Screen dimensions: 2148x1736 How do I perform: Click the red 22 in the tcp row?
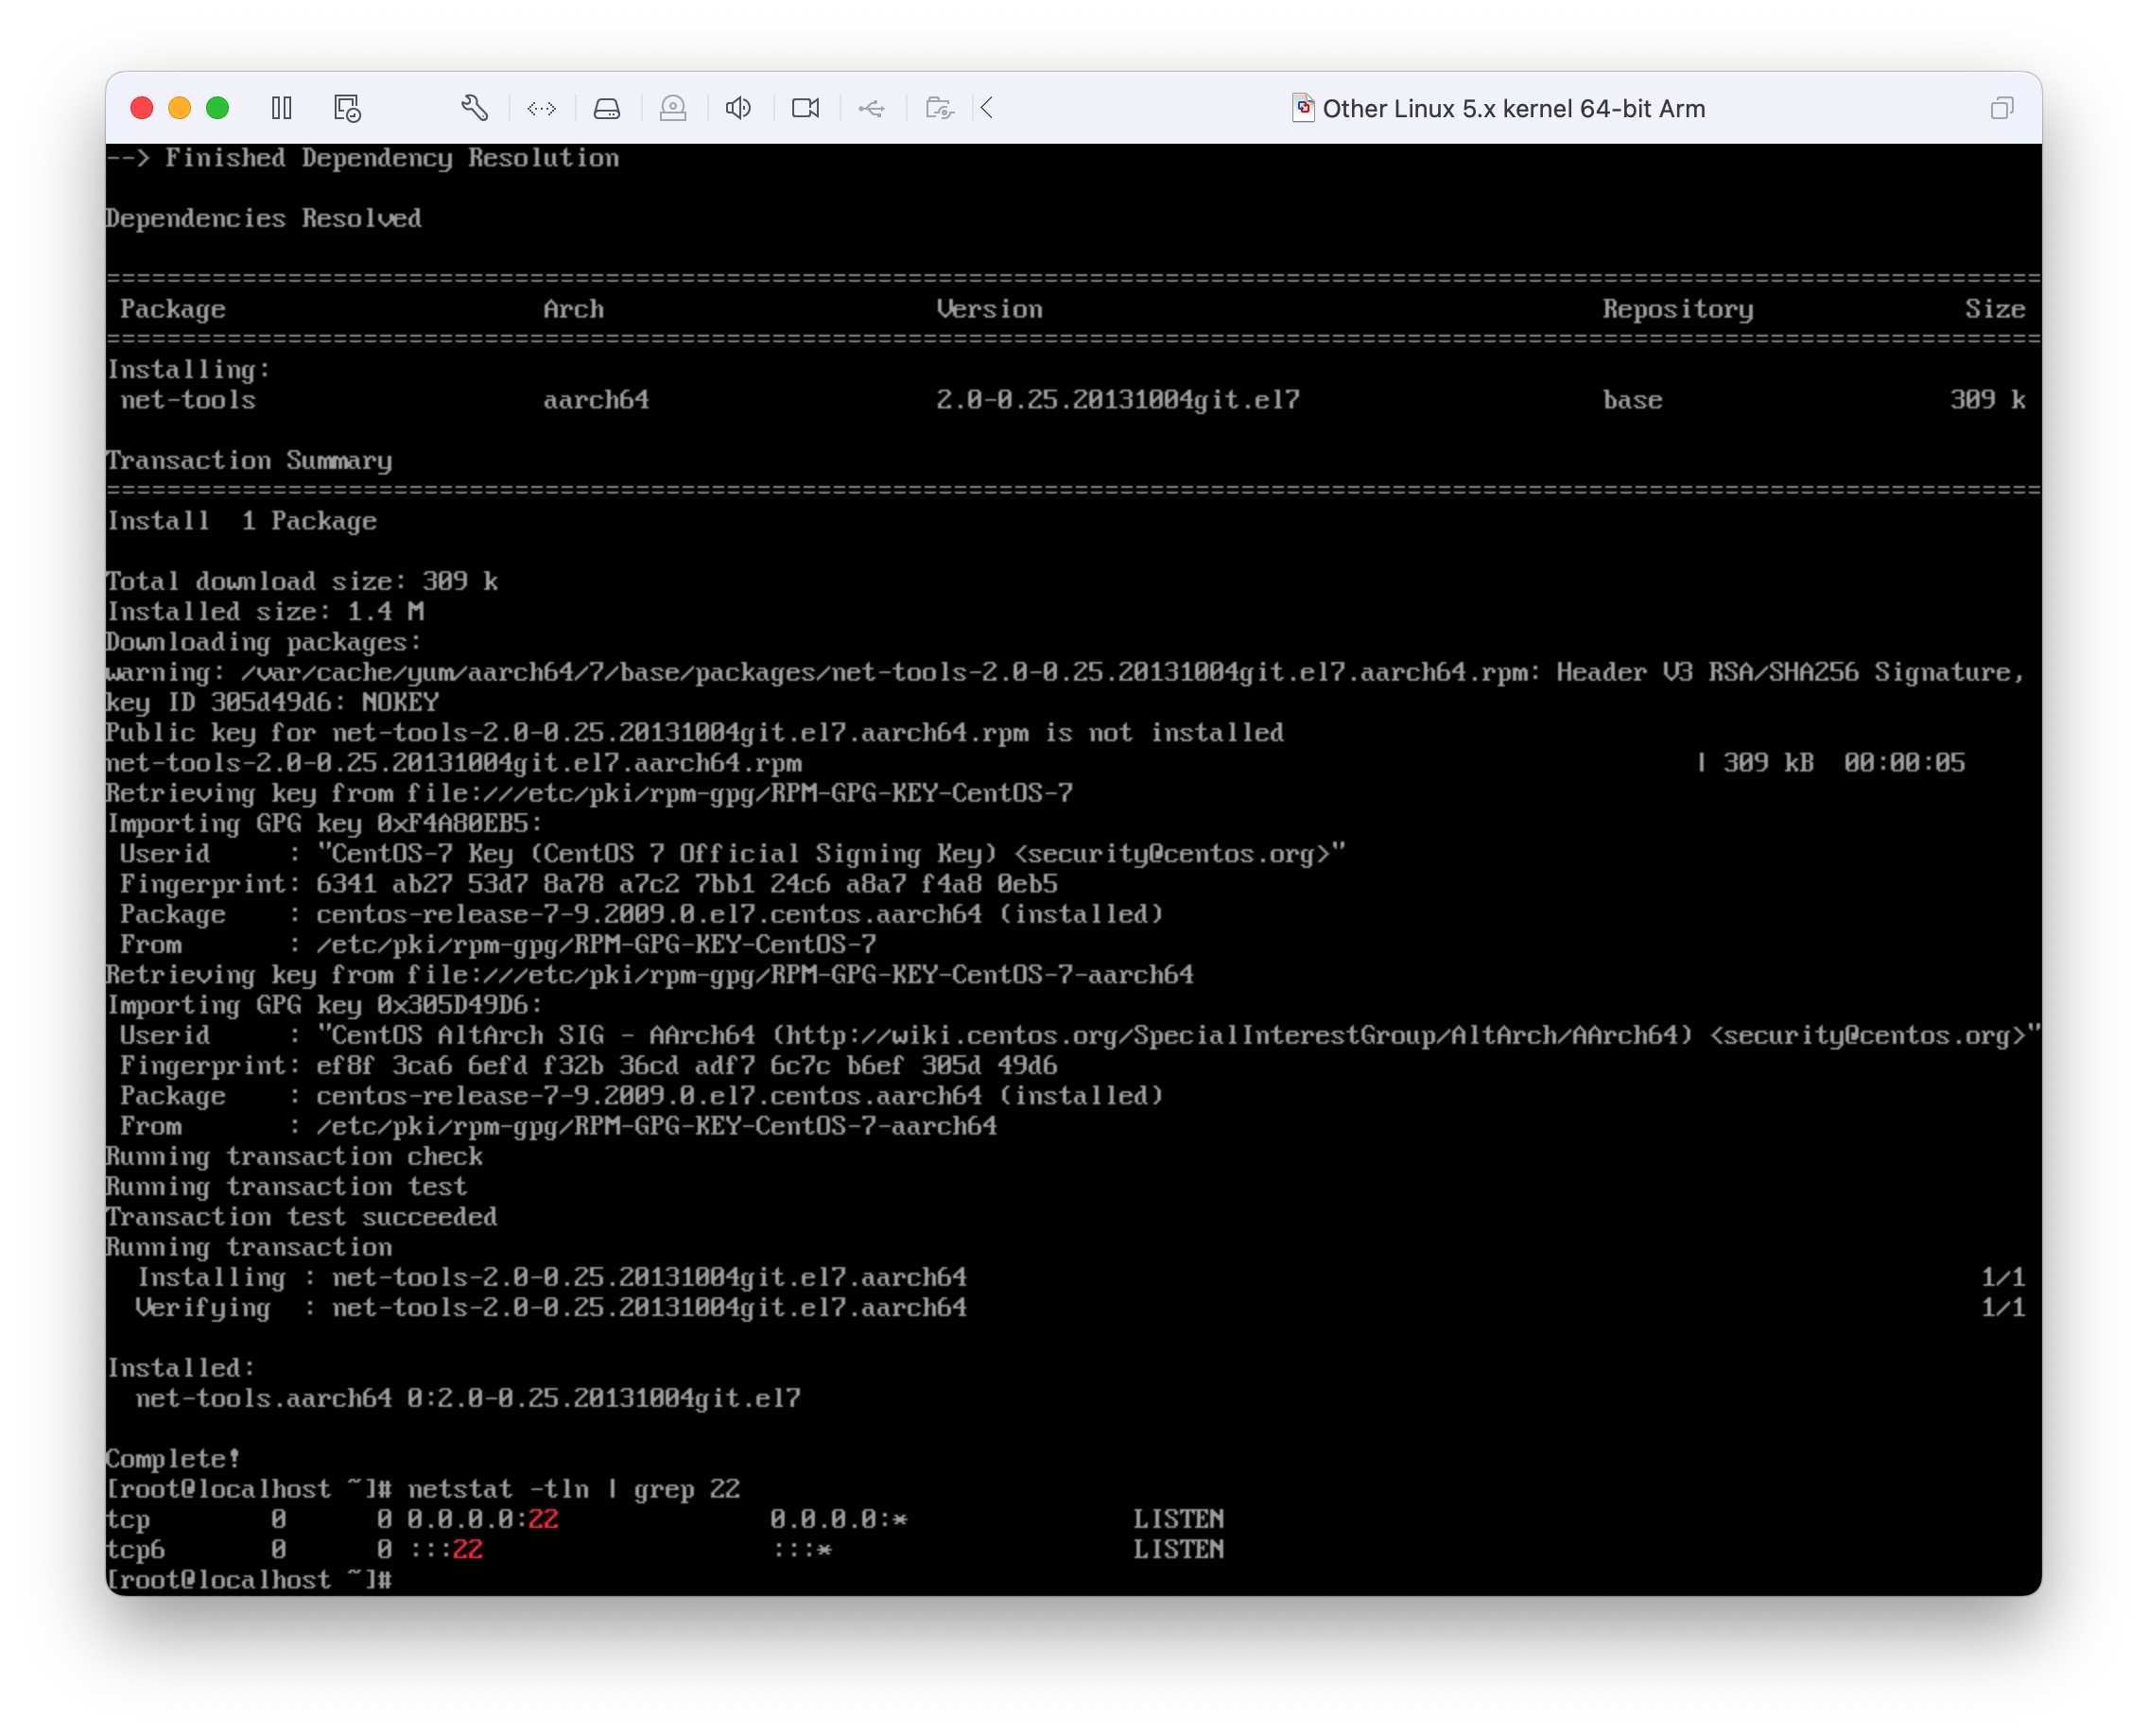click(543, 1519)
